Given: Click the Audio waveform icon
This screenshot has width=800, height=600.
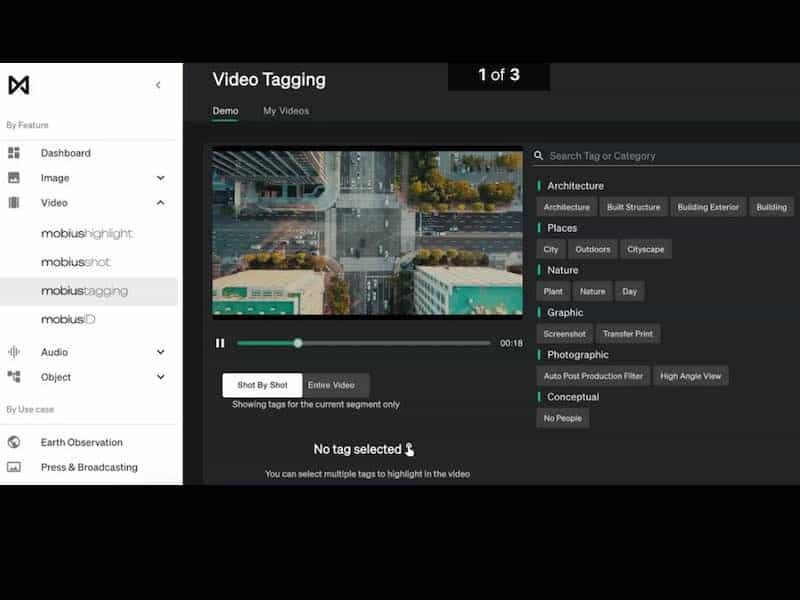Looking at the screenshot, I should tap(14, 352).
